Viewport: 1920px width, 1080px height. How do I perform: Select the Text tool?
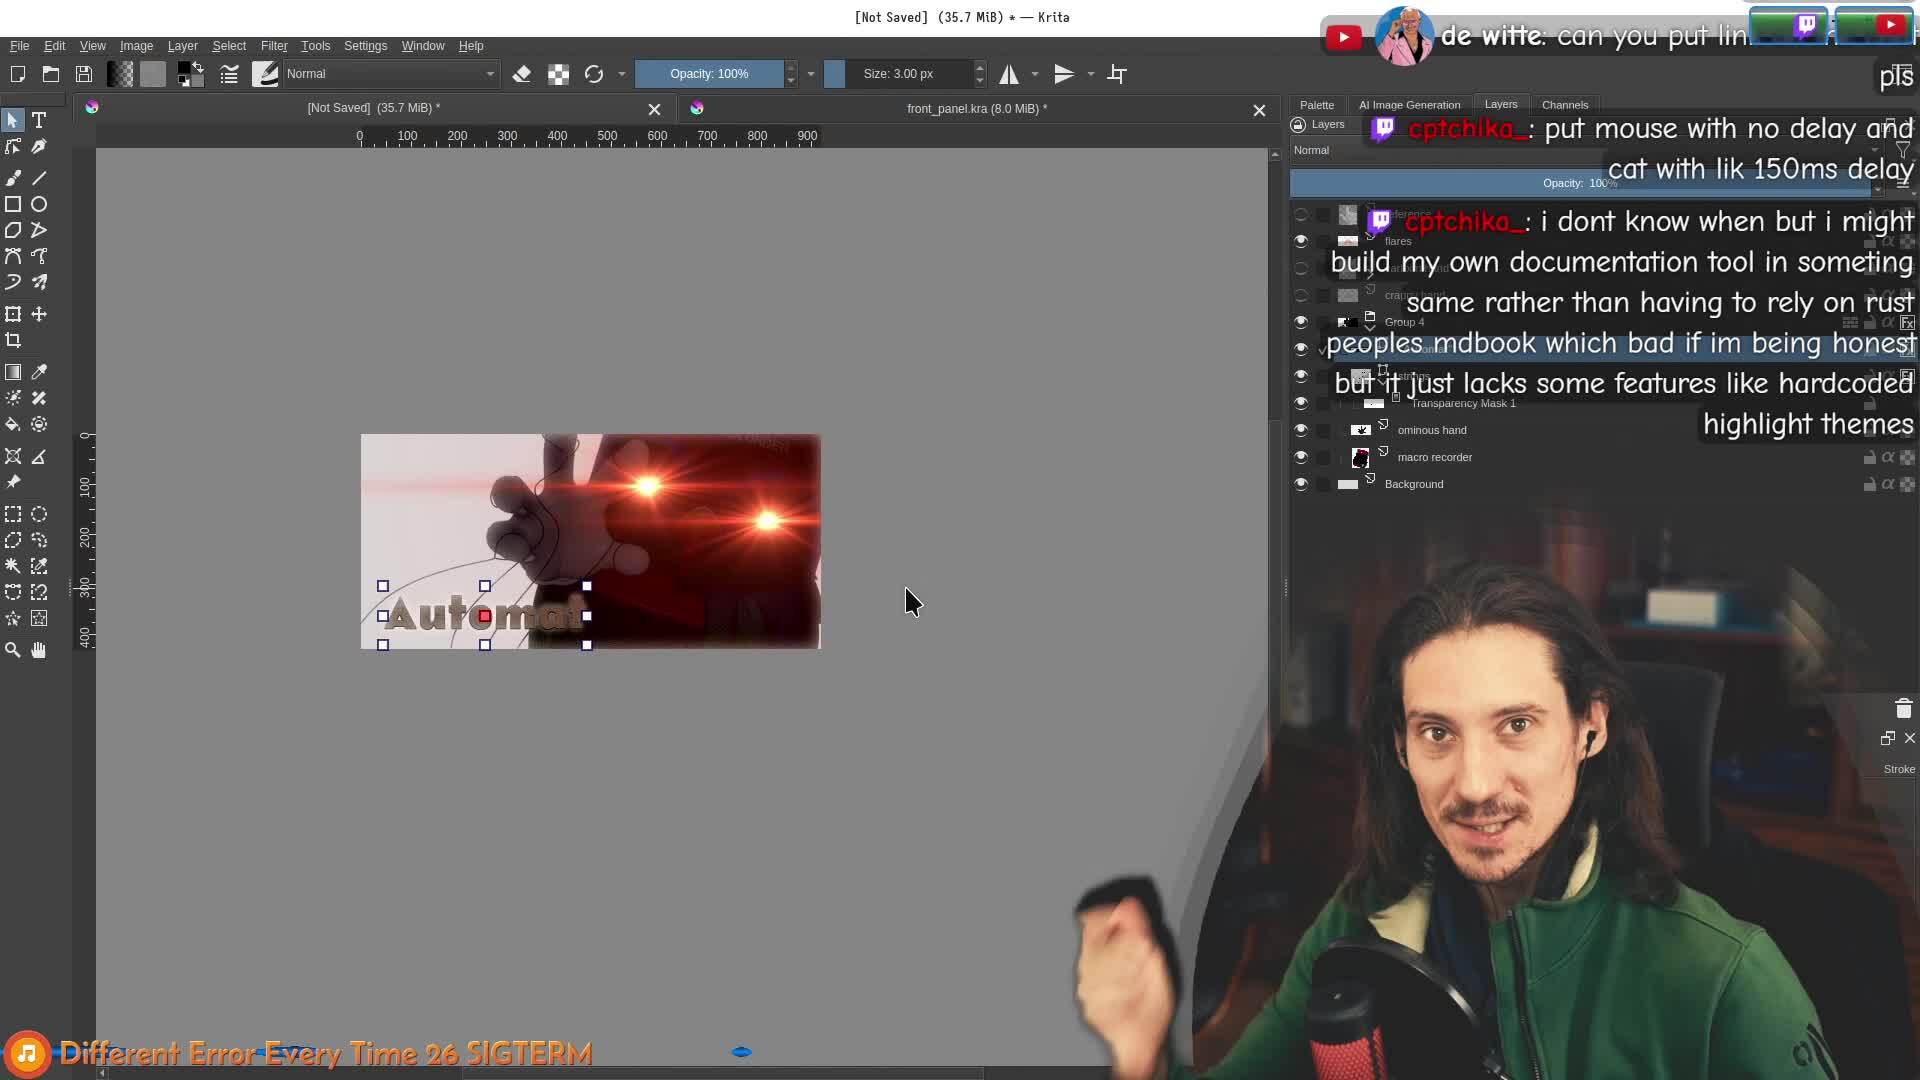[x=39, y=120]
